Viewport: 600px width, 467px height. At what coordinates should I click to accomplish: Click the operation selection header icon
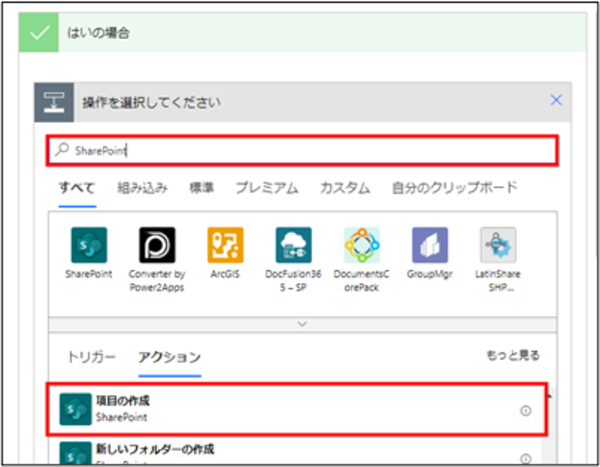click(x=54, y=102)
